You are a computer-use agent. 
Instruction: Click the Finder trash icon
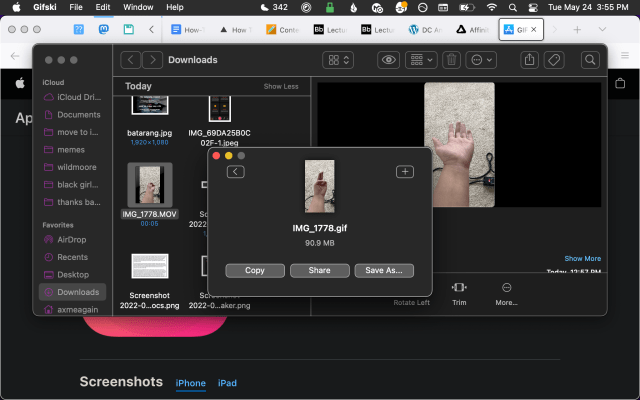[451, 60]
